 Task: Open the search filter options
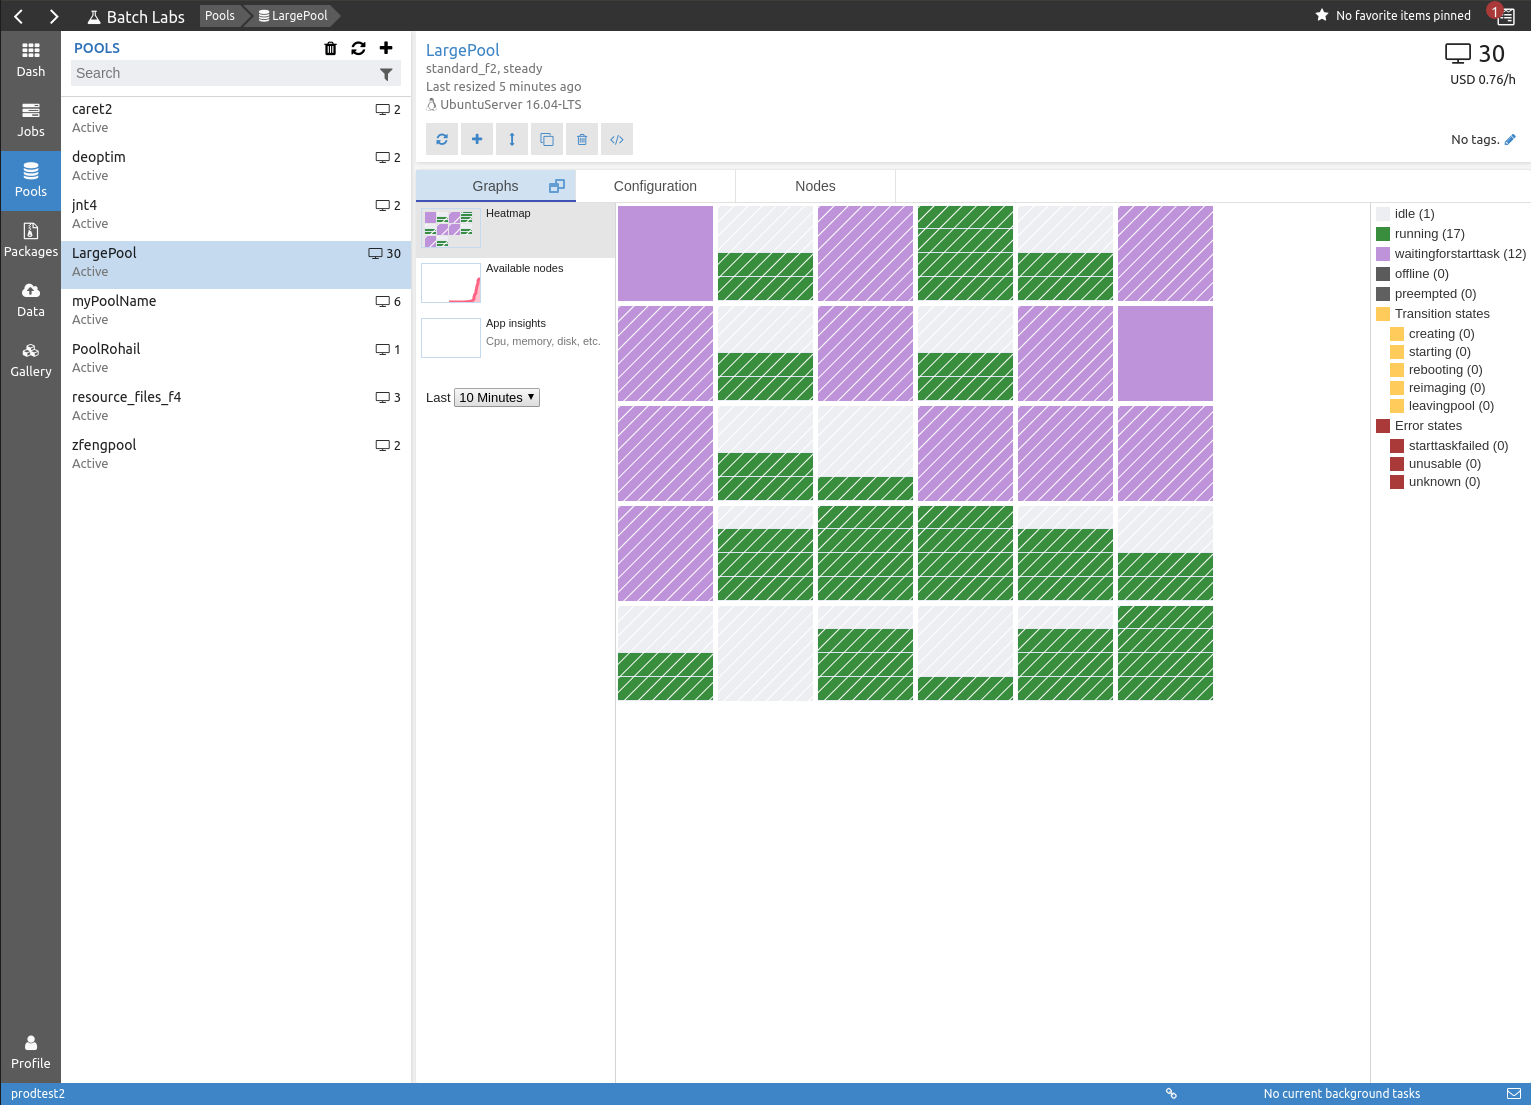pyautogui.click(x=386, y=74)
